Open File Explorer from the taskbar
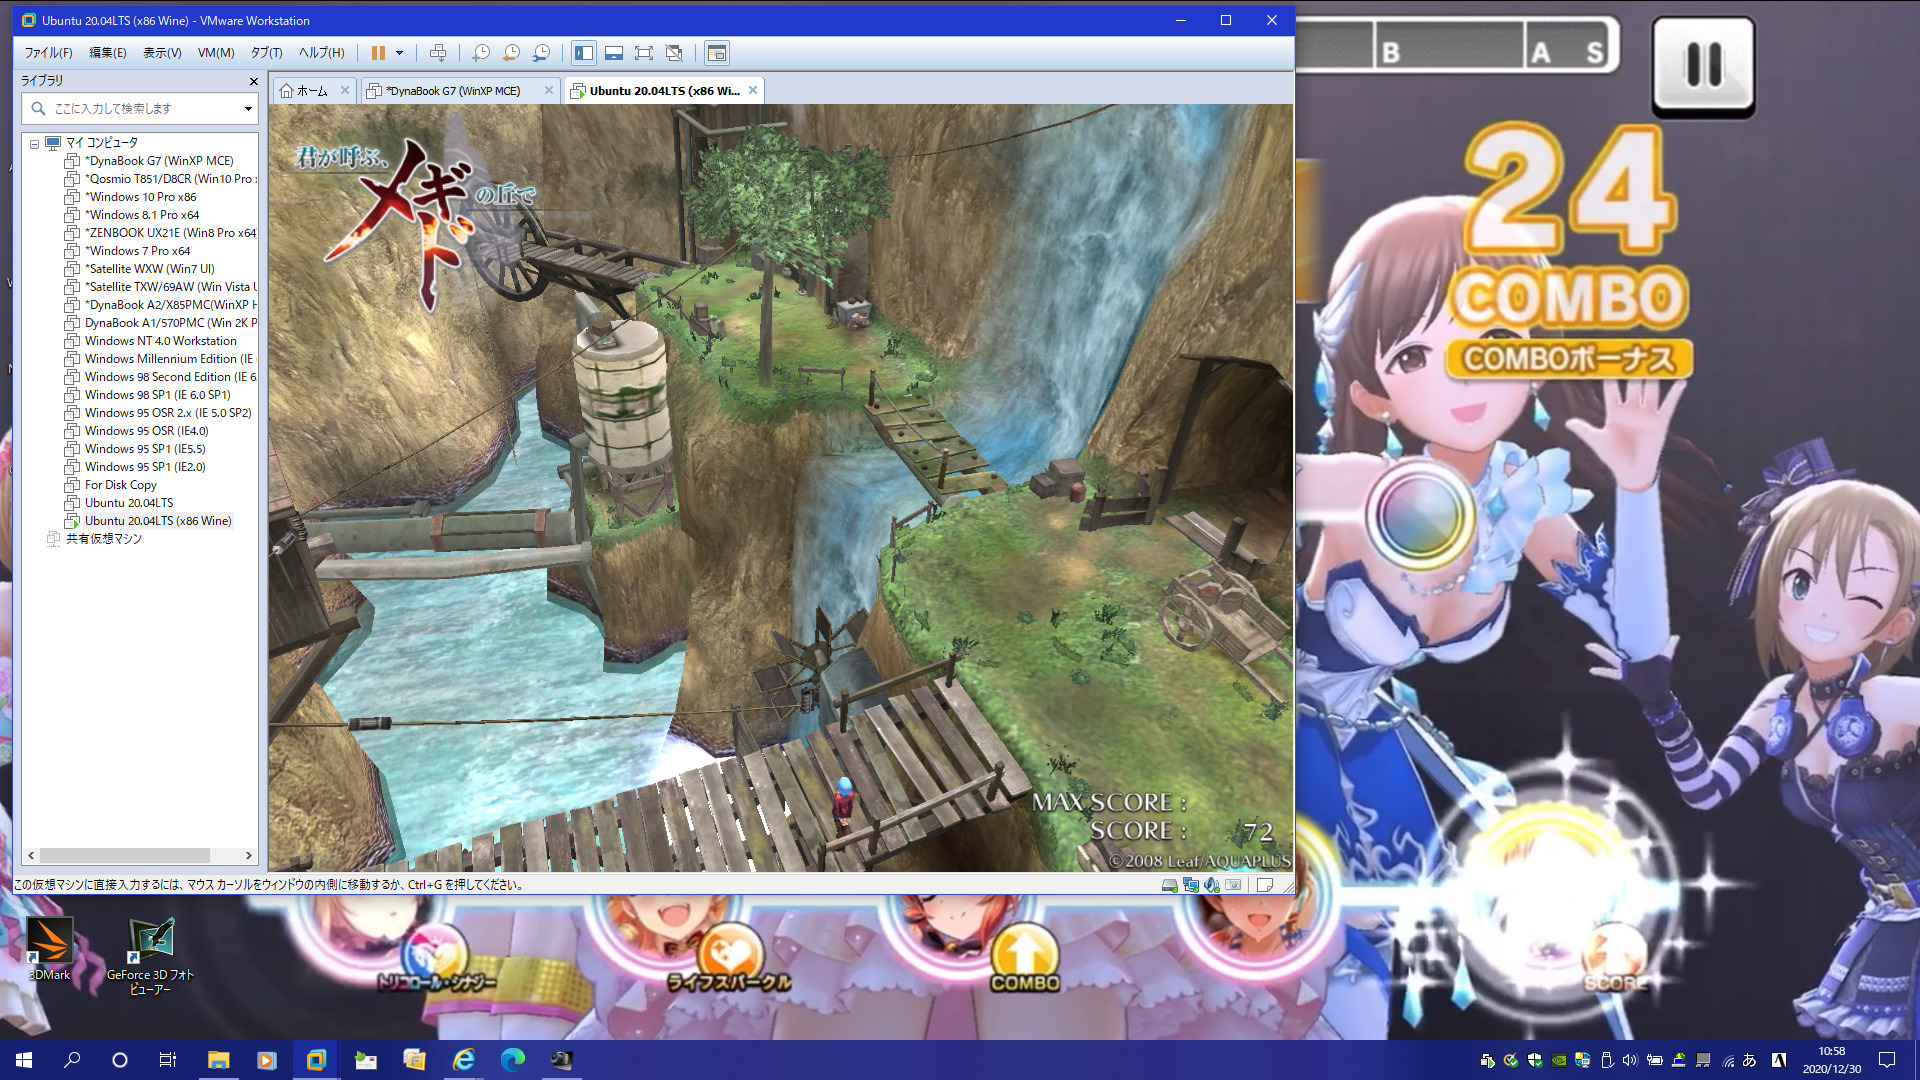 click(x=218, y=1060)
